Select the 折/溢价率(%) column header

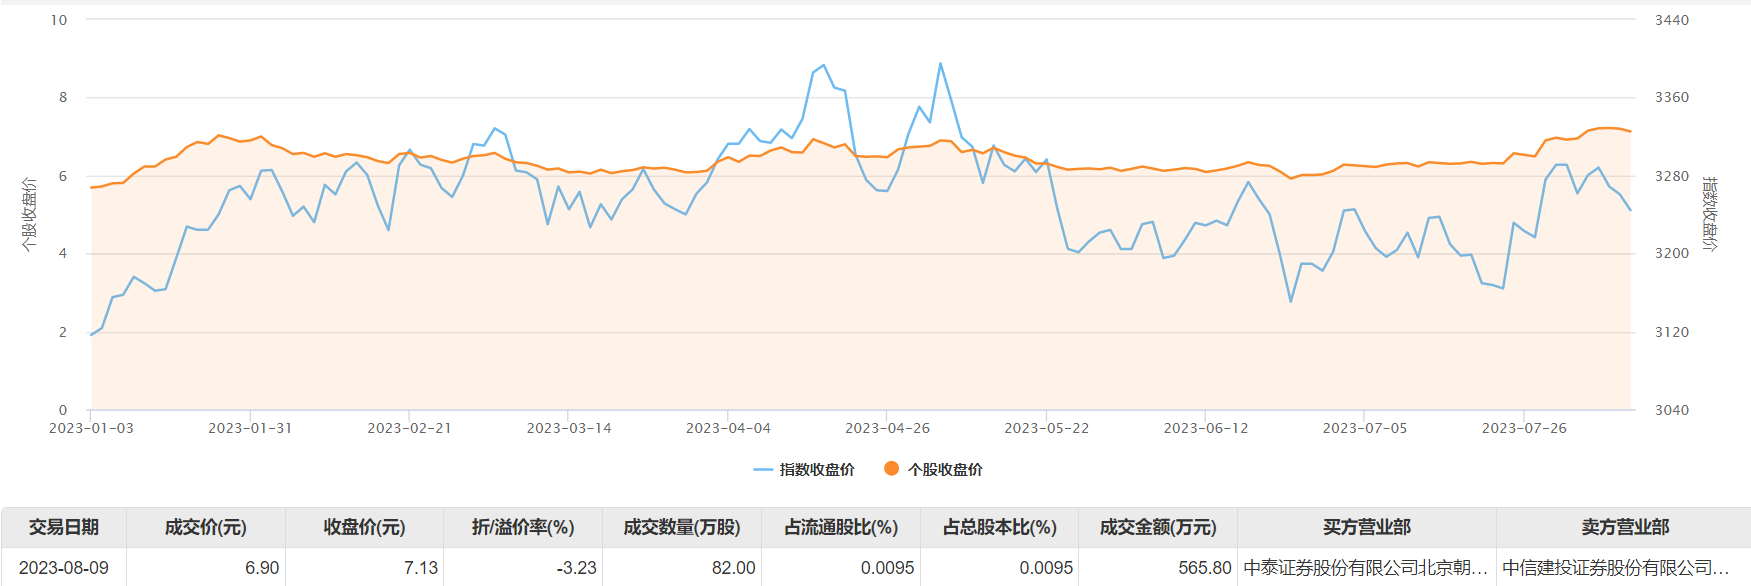(x=523, y=527)
